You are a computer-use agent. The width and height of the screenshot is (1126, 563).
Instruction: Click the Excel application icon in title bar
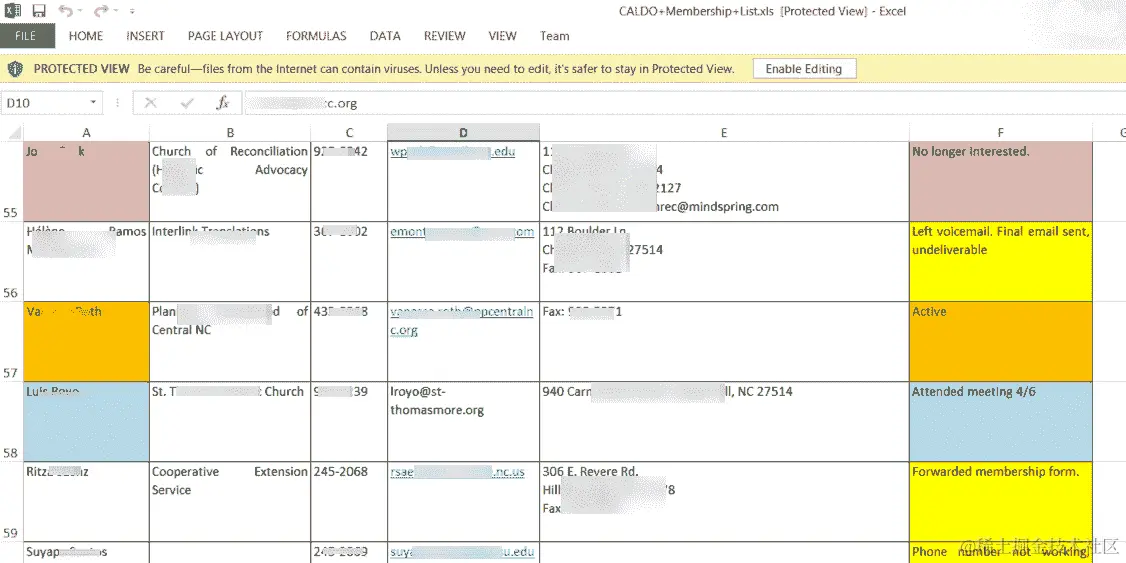[x=13, y=11]
